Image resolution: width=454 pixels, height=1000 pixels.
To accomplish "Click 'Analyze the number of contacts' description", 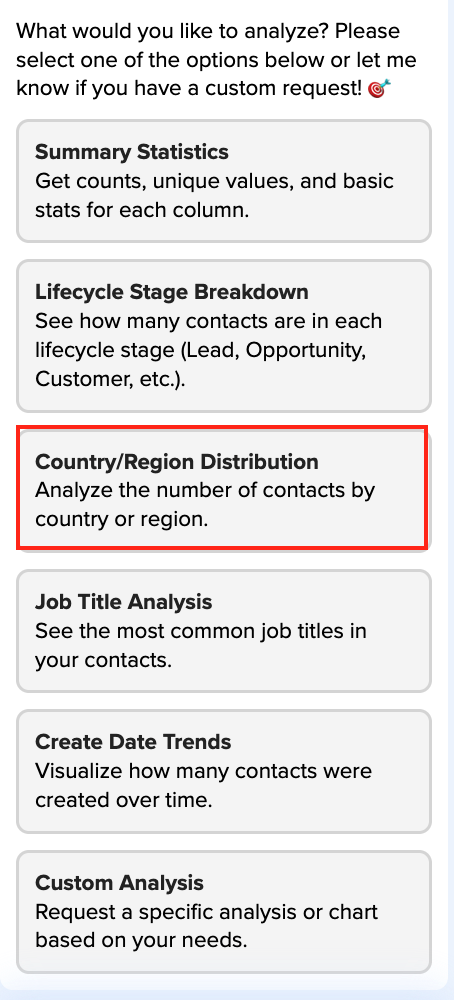I will pyautogui.click(x=205, y=504).
